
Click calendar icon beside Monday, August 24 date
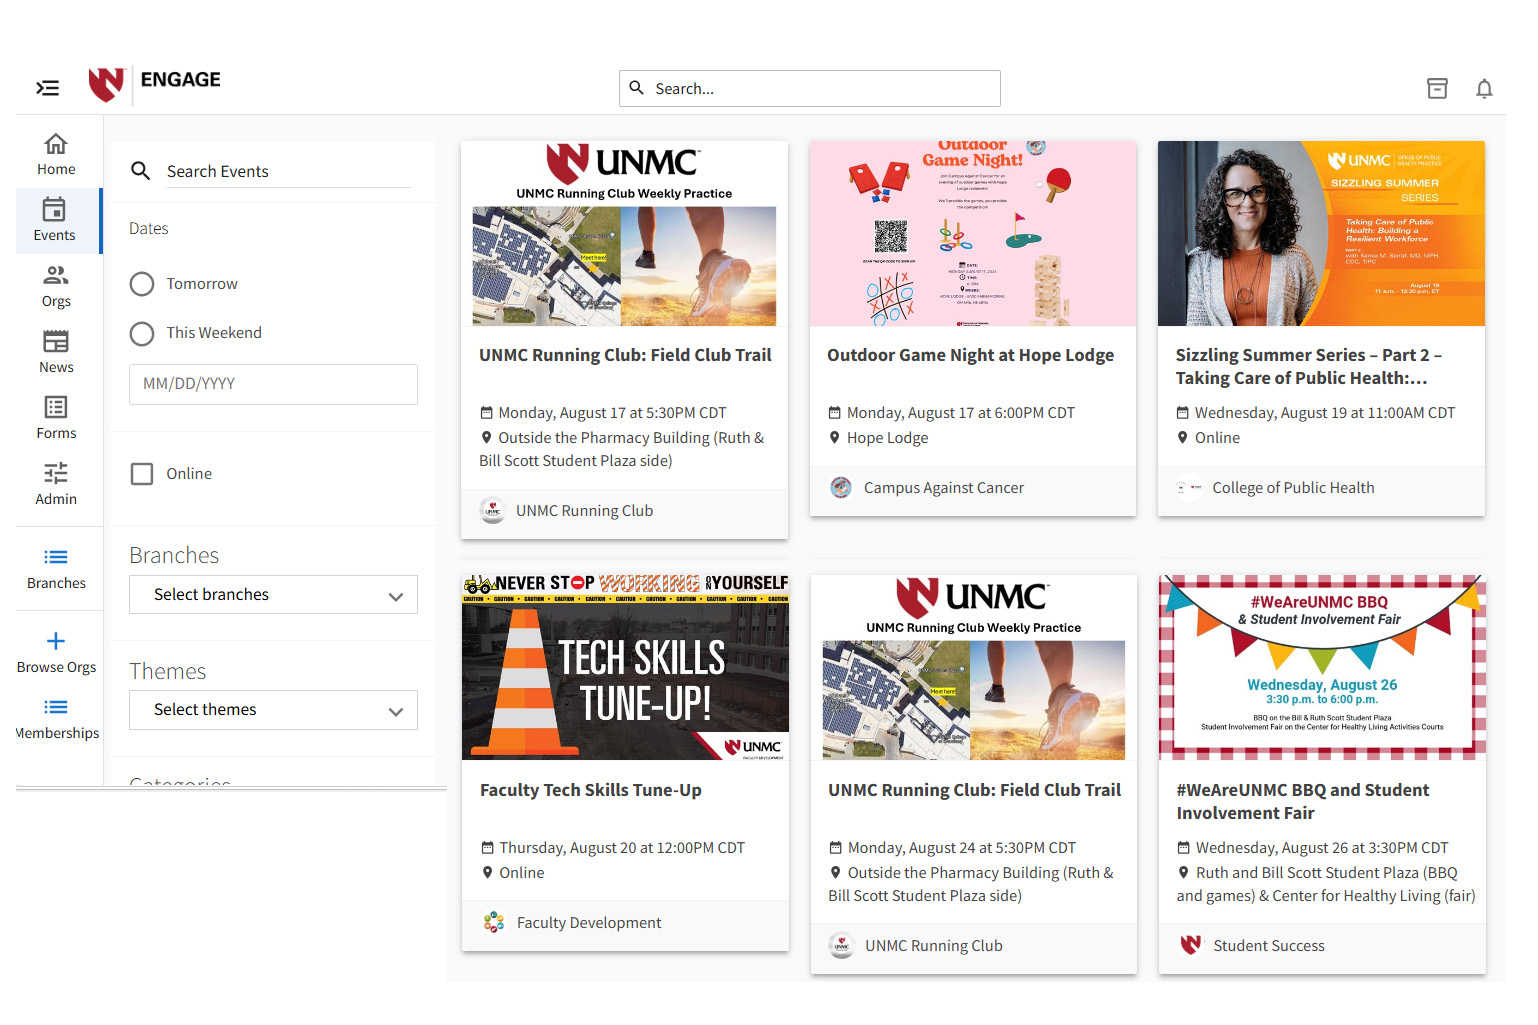pos(836,848)
